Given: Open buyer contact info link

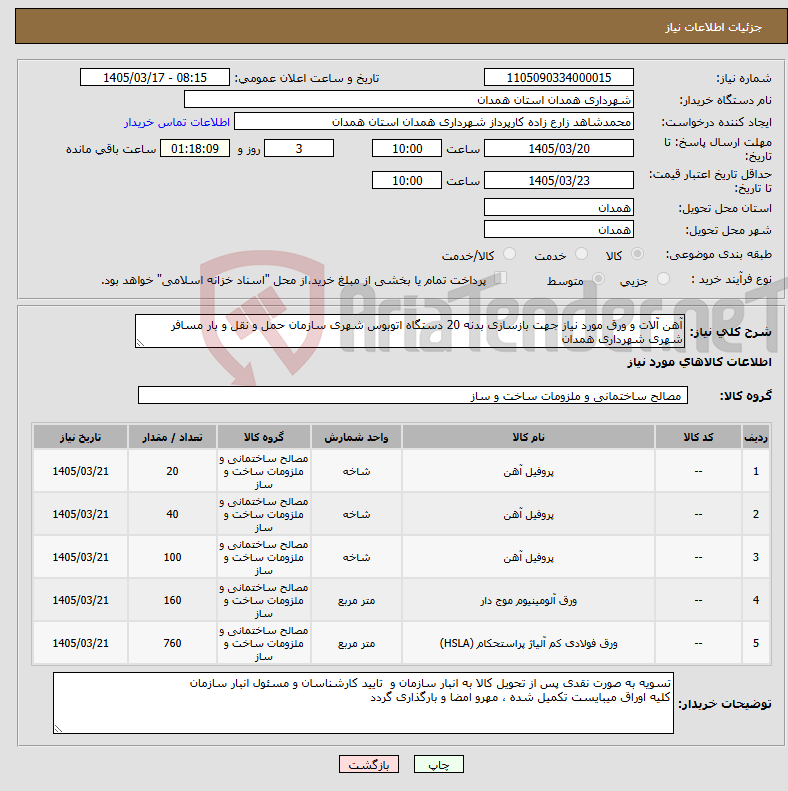Looking at the screenshot, I should click(x=177, y=123).
